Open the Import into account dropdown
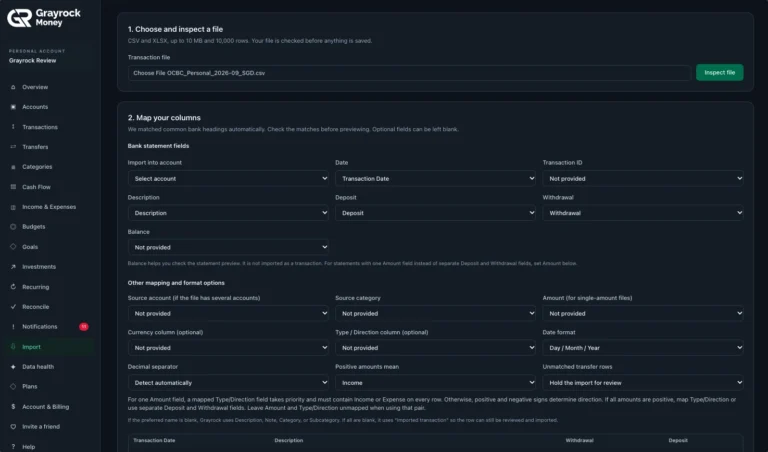This screenshot has width=768, height=452. [228, 179]
